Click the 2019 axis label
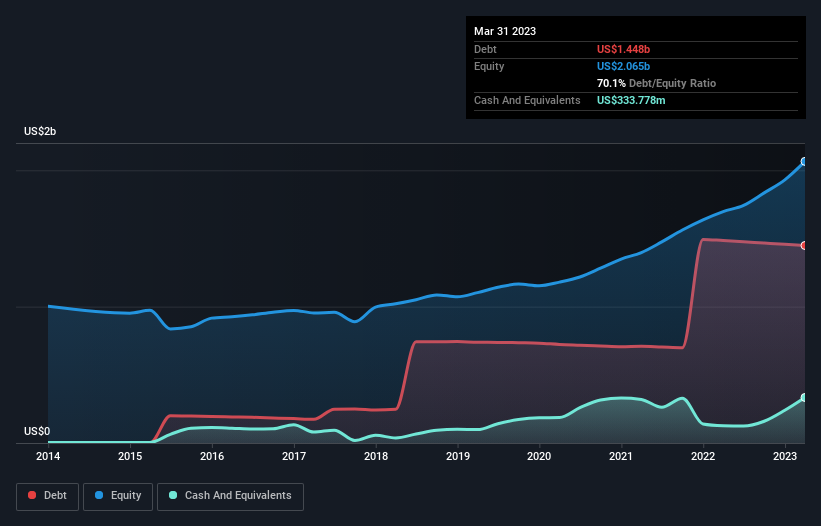Screen dimensions: 821x526 tap(458, 456)
